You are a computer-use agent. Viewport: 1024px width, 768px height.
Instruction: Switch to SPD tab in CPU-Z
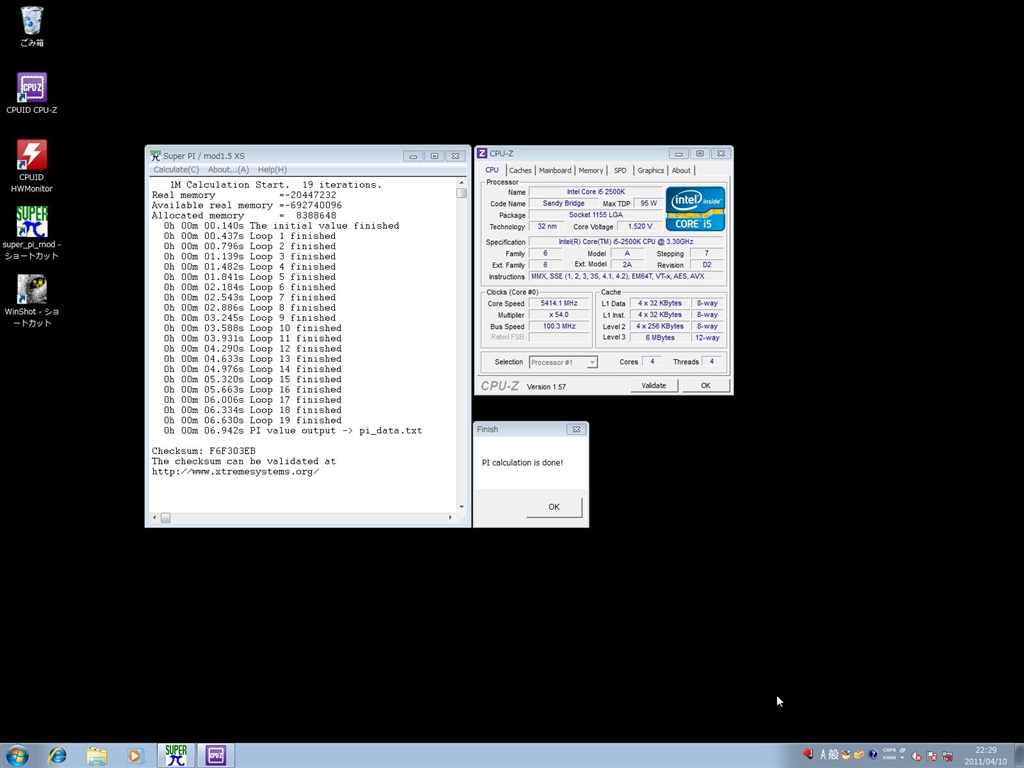point(620,170)
